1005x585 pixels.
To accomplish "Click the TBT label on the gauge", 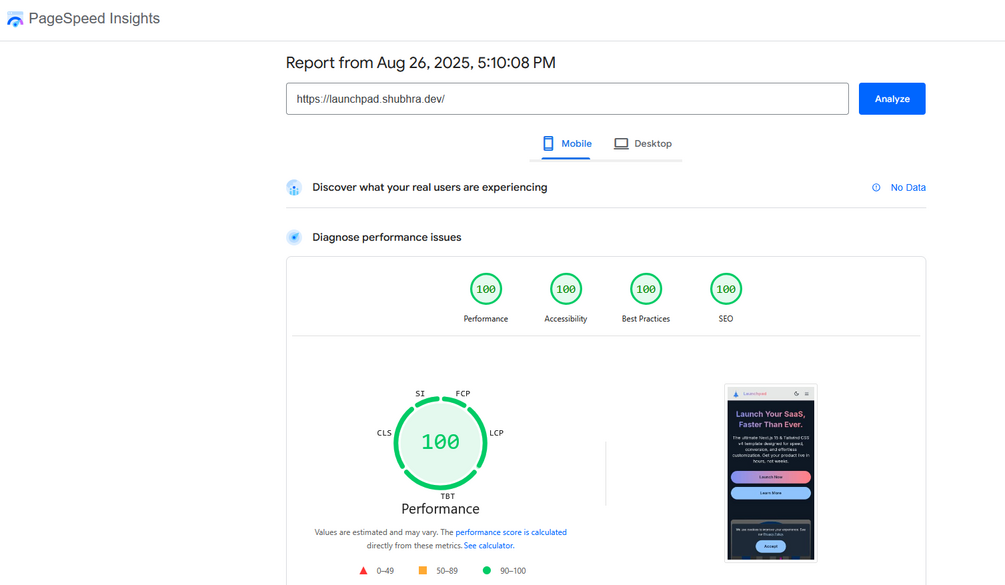I will [x=447, y=496].
